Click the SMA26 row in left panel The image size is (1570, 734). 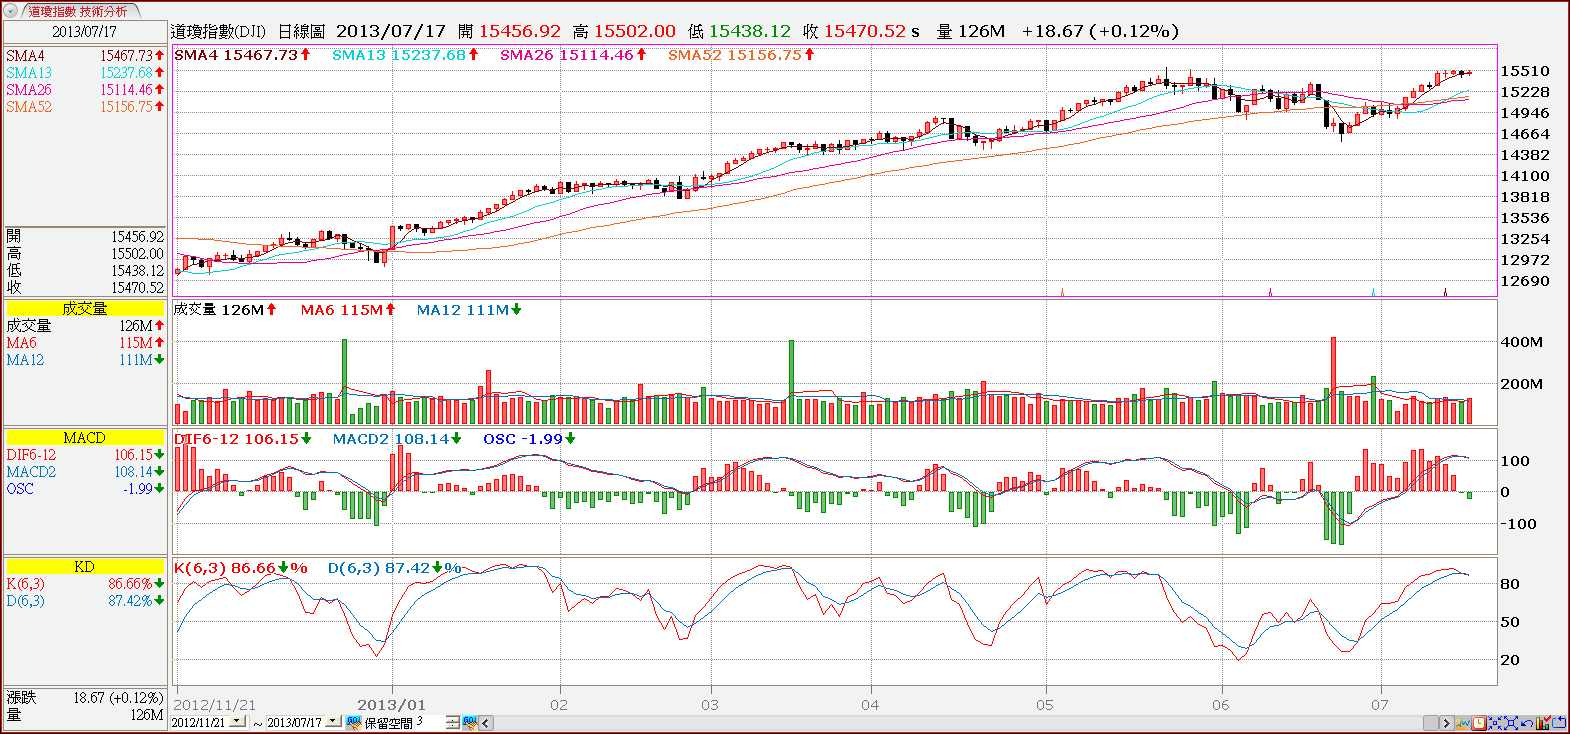(85, 90)
